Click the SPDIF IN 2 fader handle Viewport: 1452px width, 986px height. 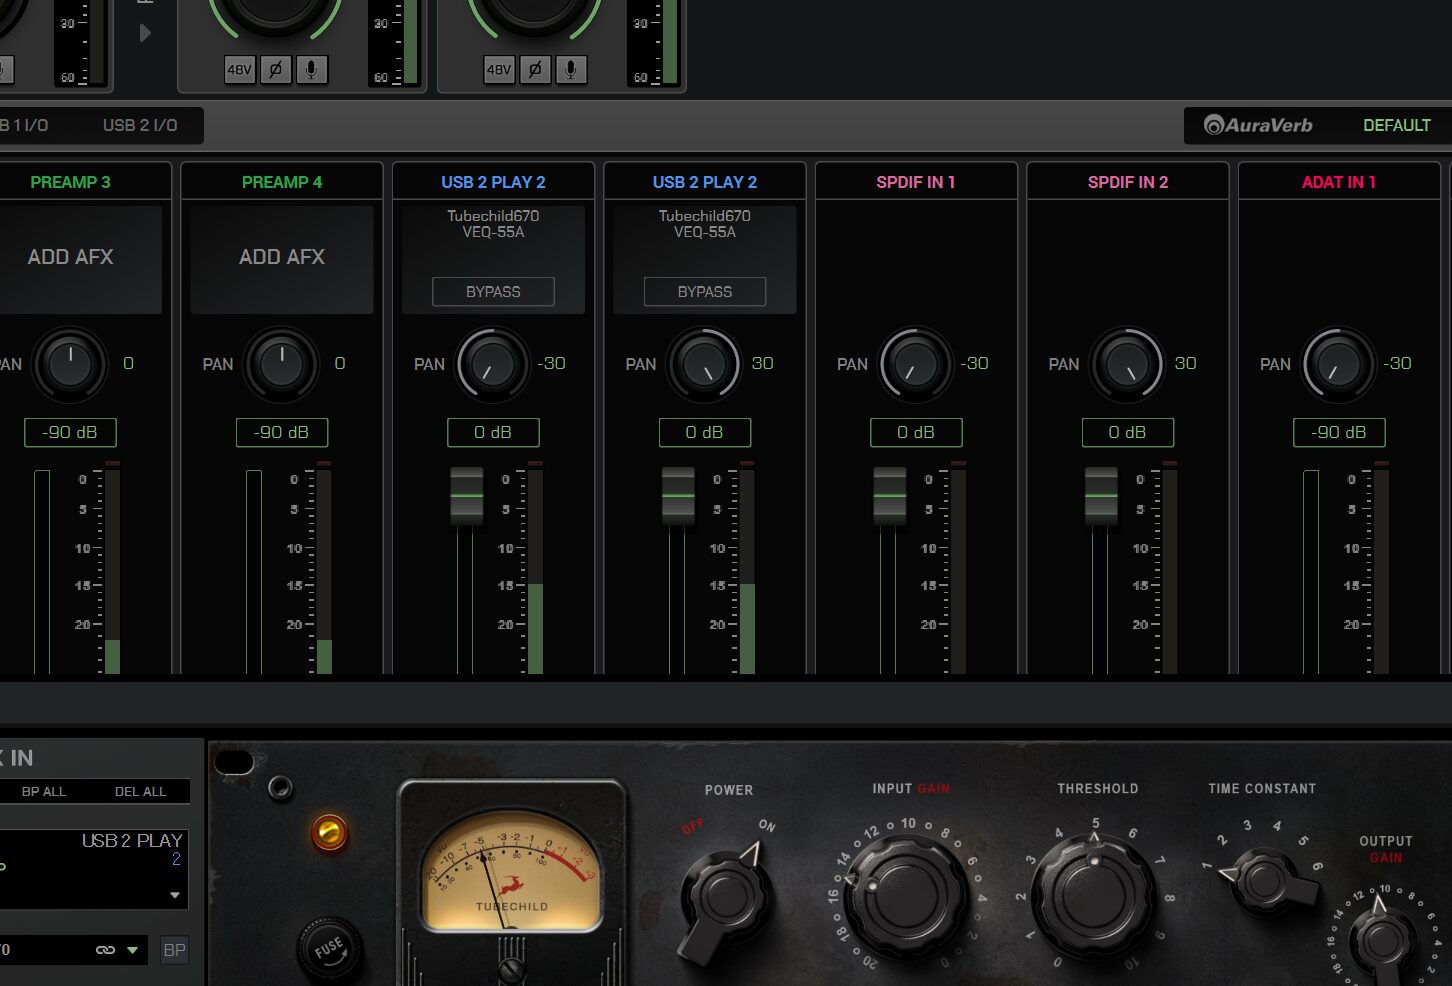click(1101, 496)
